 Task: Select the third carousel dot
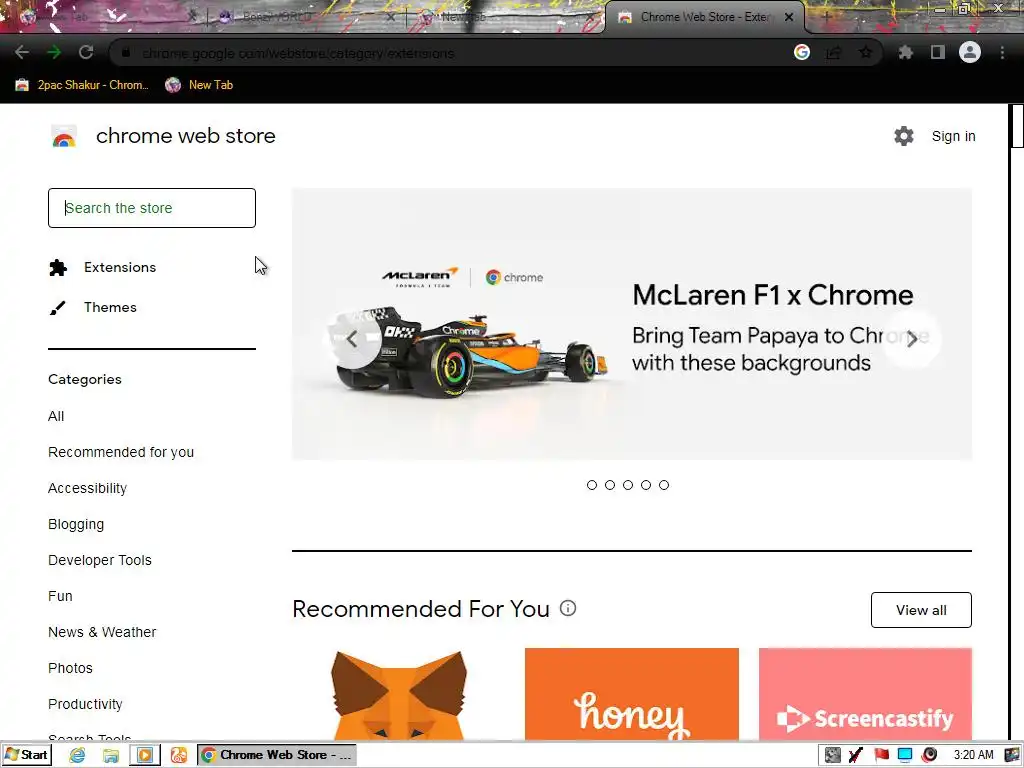628,485
